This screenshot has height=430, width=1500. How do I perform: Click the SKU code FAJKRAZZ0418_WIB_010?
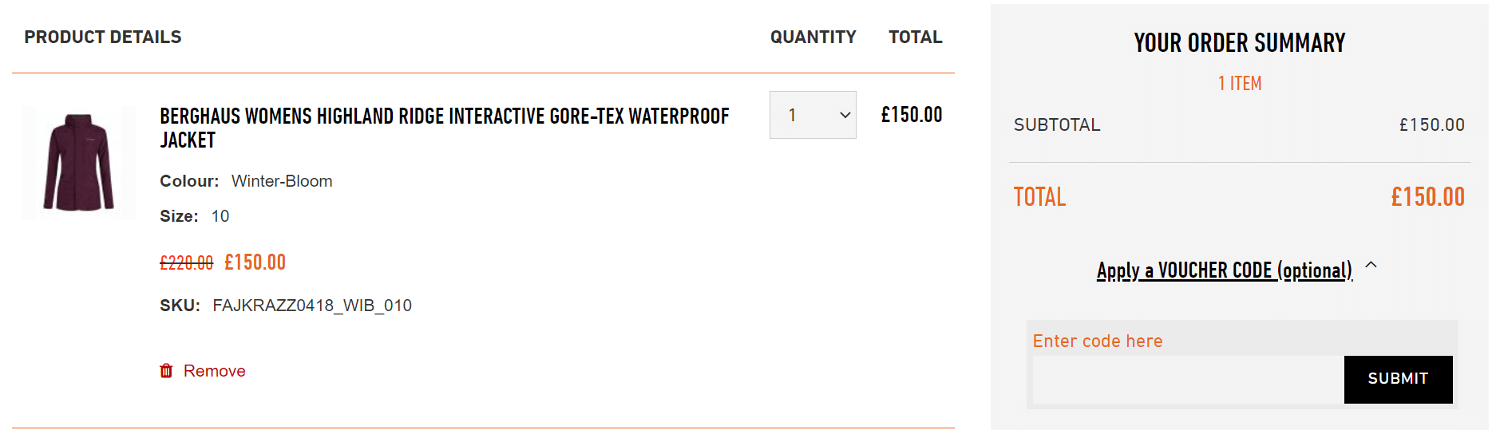coord(312,305)
